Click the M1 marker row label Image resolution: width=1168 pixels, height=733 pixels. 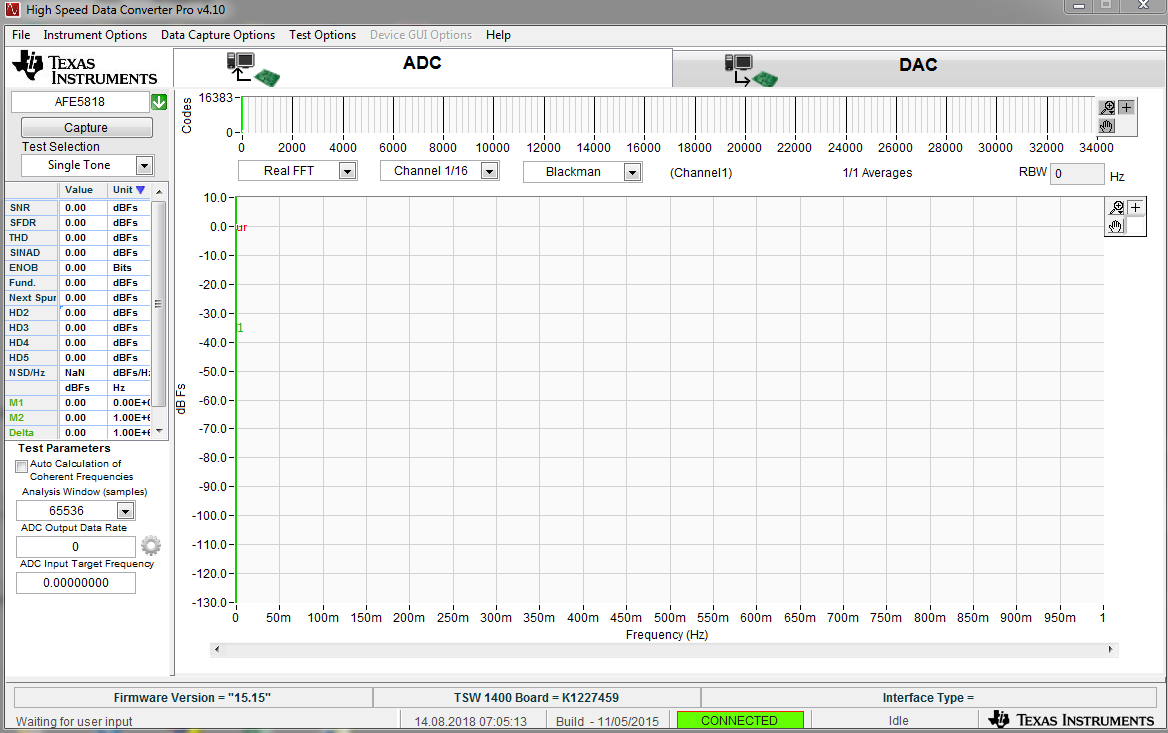click(x=16, y=402)
